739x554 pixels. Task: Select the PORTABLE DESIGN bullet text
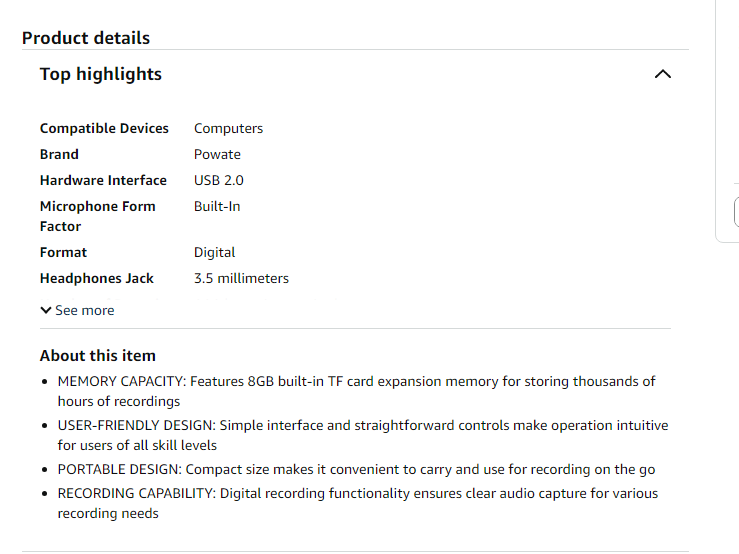356,469
